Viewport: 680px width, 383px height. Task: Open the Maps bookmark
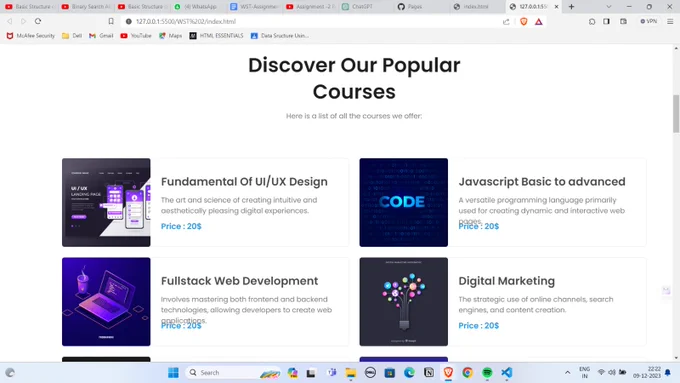click(170, 36)
